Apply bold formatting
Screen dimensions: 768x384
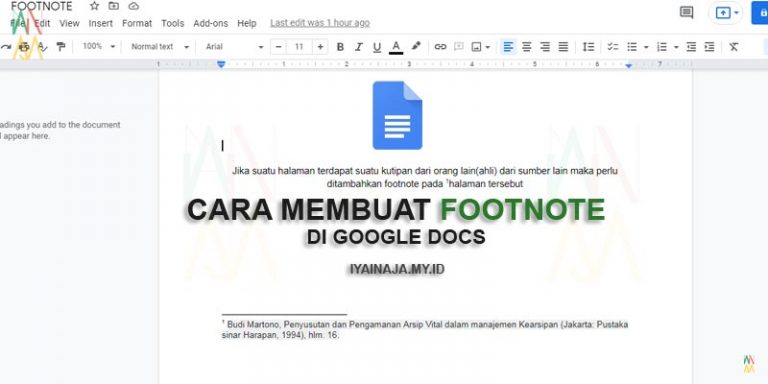click(x=340, y=47)
